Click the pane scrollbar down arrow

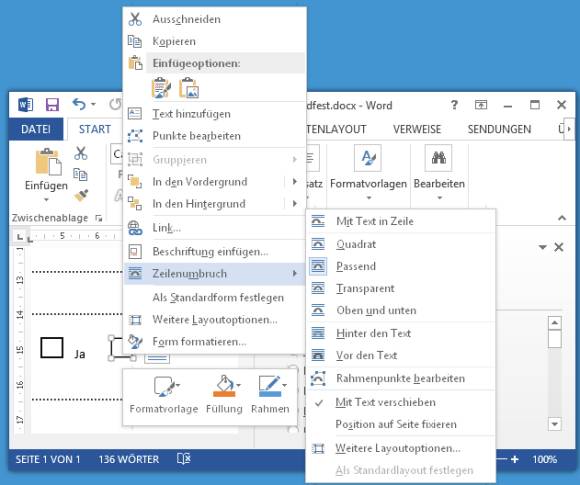coord(554,424)
